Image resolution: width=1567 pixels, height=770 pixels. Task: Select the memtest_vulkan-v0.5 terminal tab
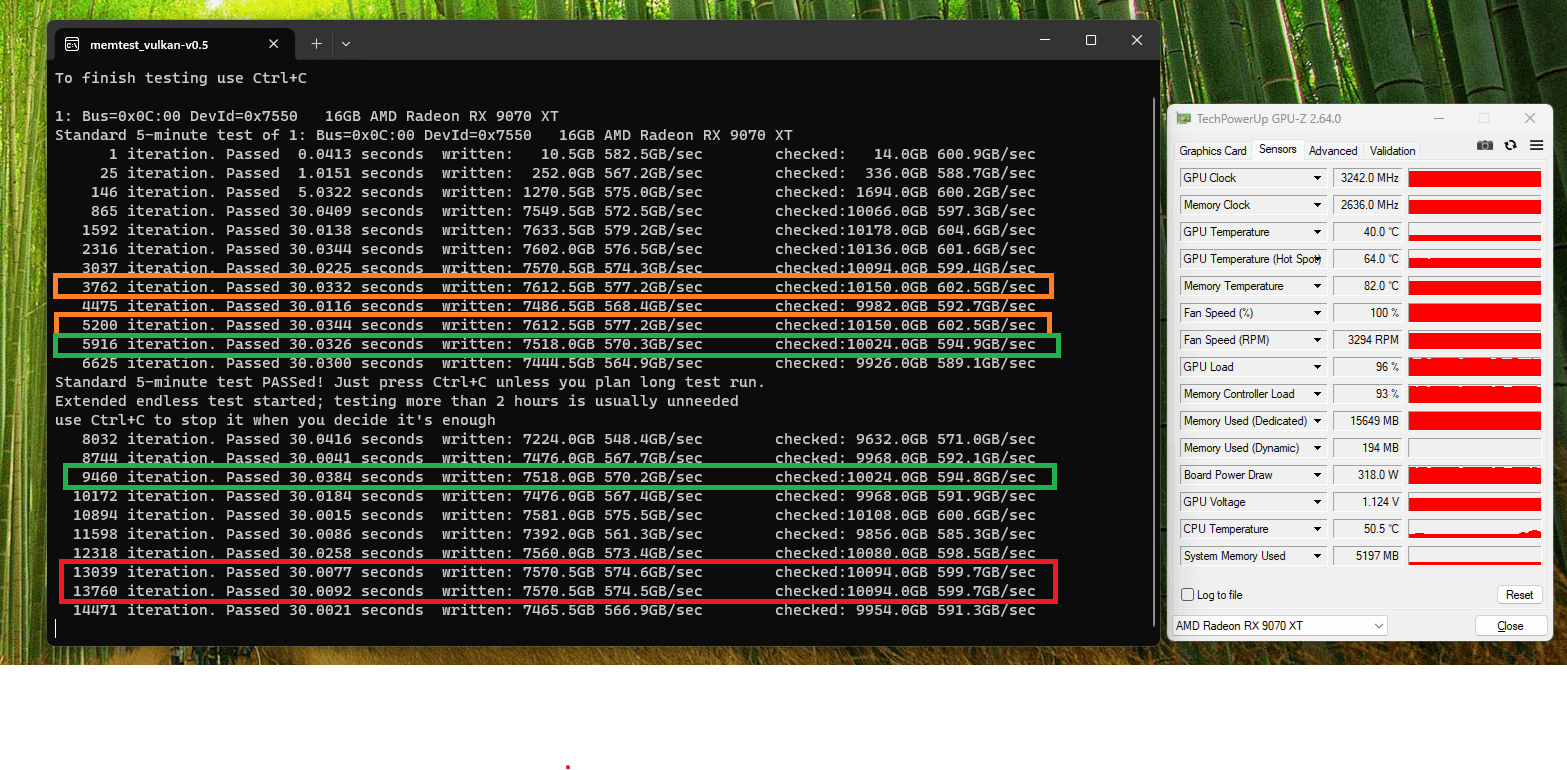pos(175,44)
